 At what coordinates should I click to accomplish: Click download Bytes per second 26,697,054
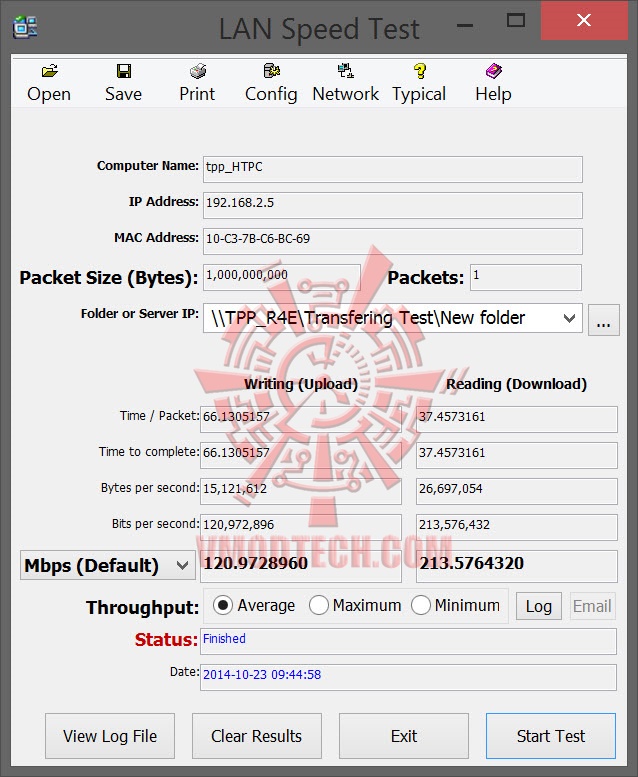(517, 491)
